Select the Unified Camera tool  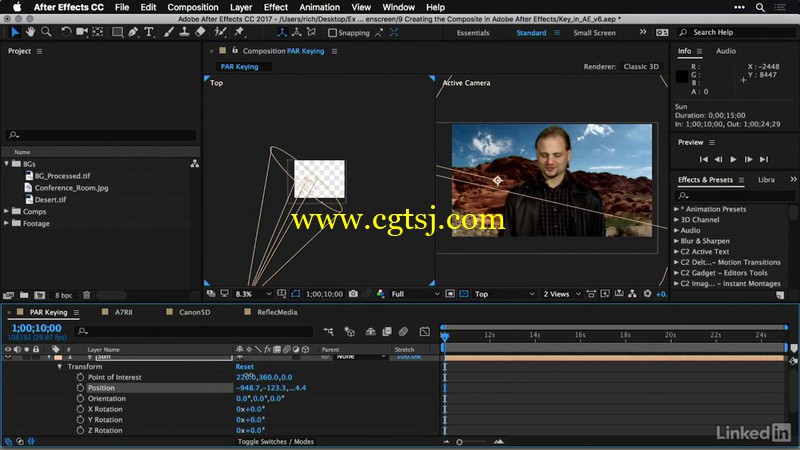82,32
